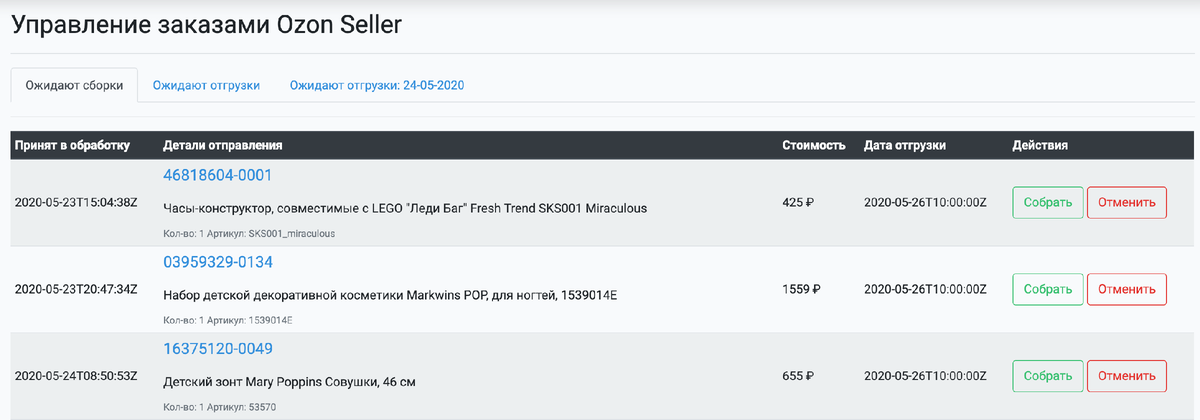Open order link 16375120-0049
This screenshot has width=1200, height=420.
pyautogui.click(x=217, y=349)
